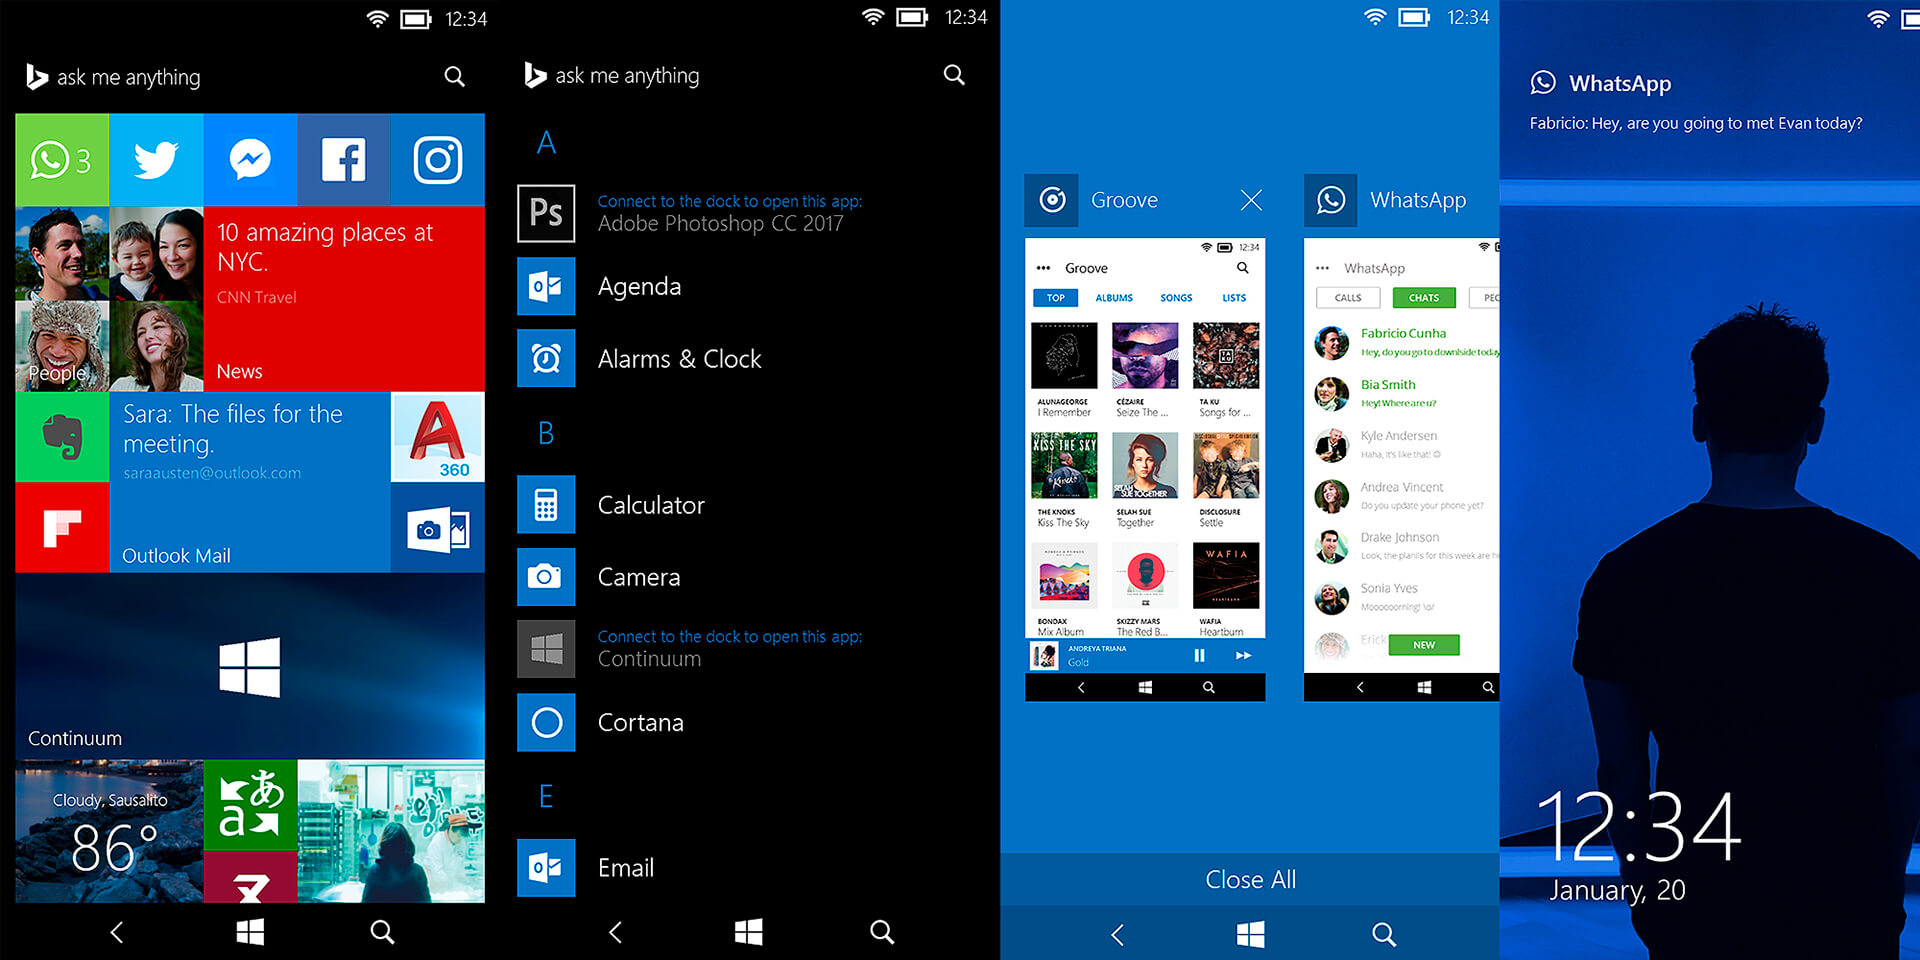This screenshot has width=1920, height=960.
Task: Open Calculator from the app list
Action: coord(612,504)
